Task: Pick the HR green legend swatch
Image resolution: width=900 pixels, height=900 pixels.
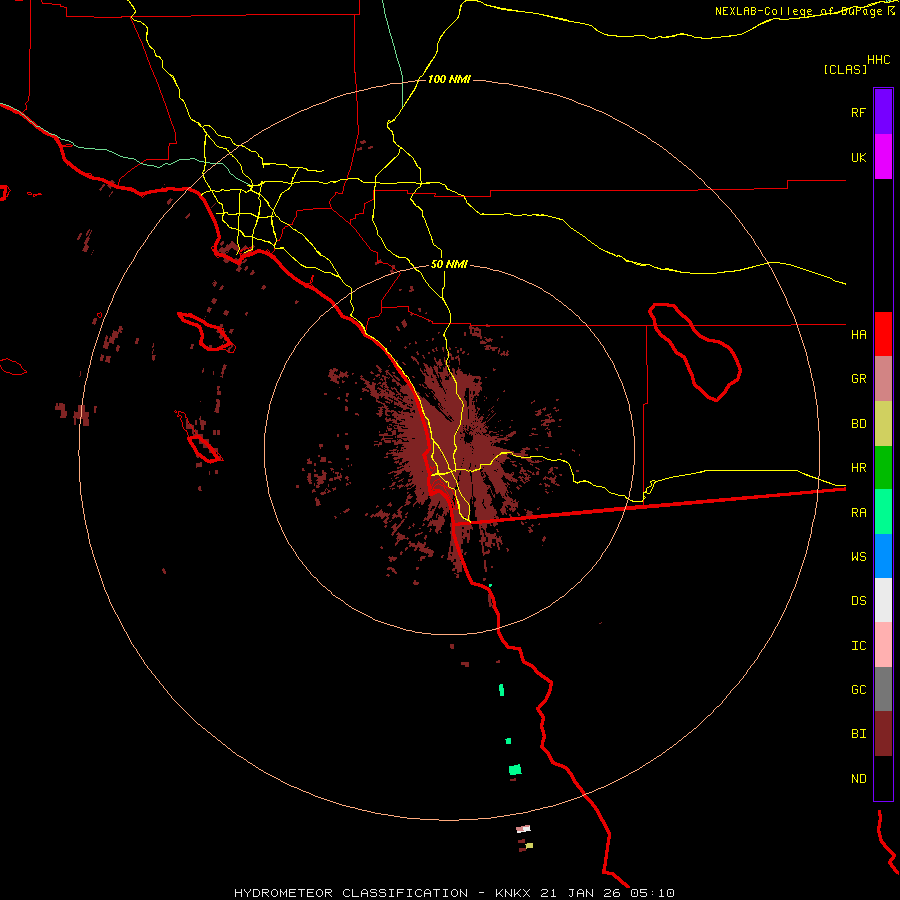Action: point(883,468)
